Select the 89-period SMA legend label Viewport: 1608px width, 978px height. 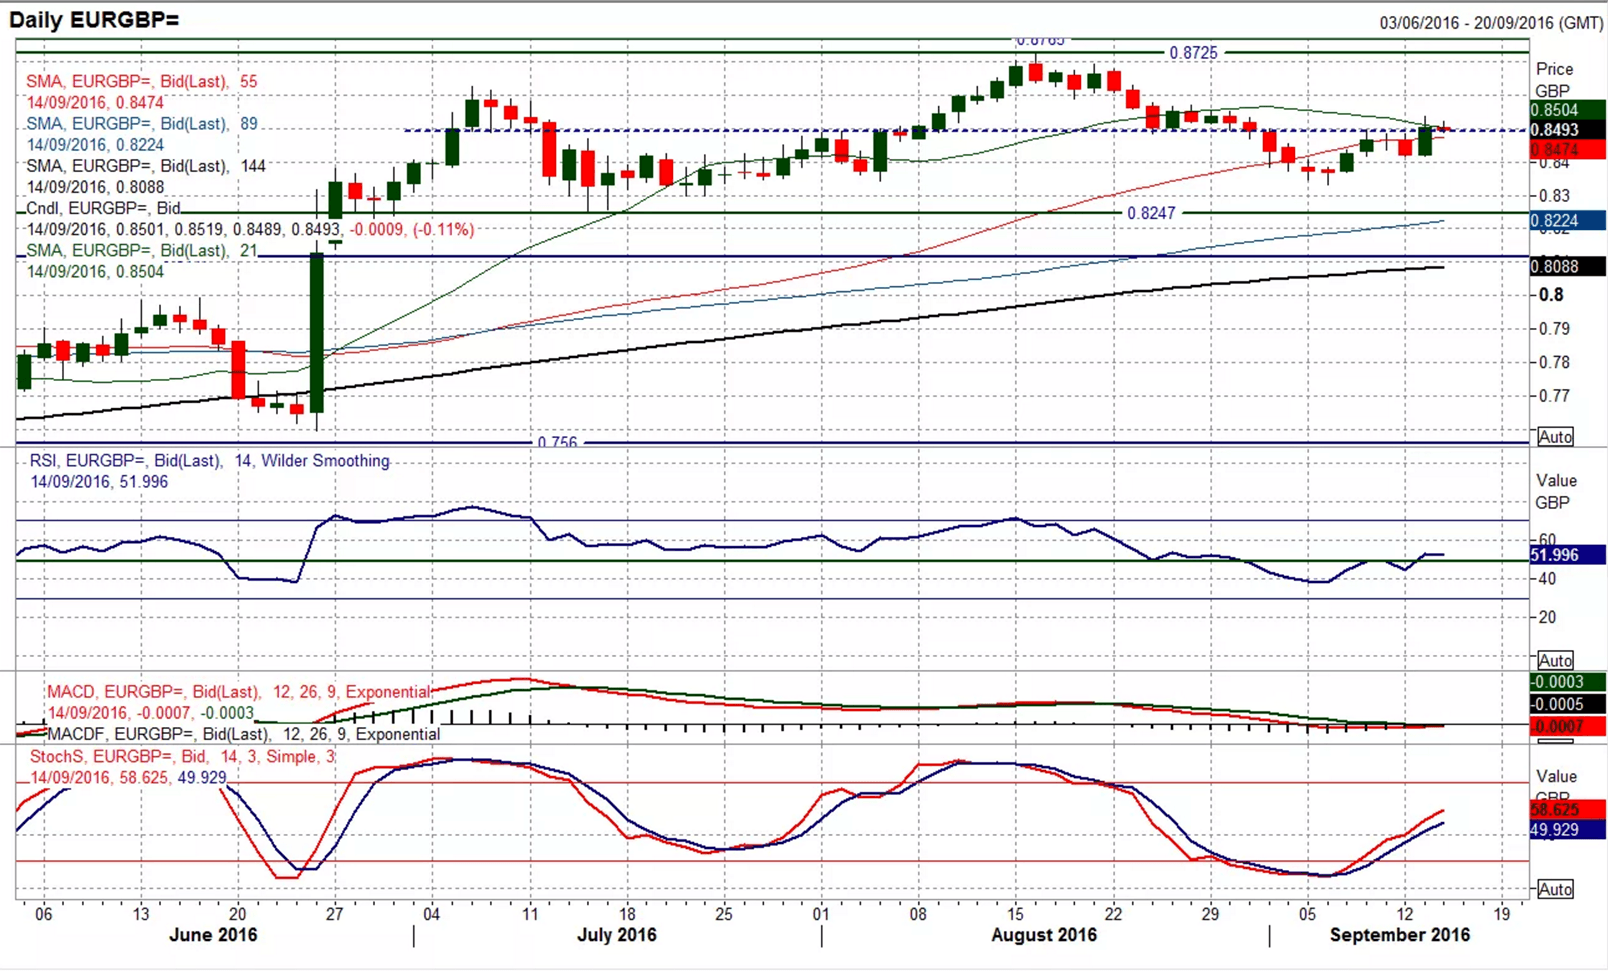point(141,124)
